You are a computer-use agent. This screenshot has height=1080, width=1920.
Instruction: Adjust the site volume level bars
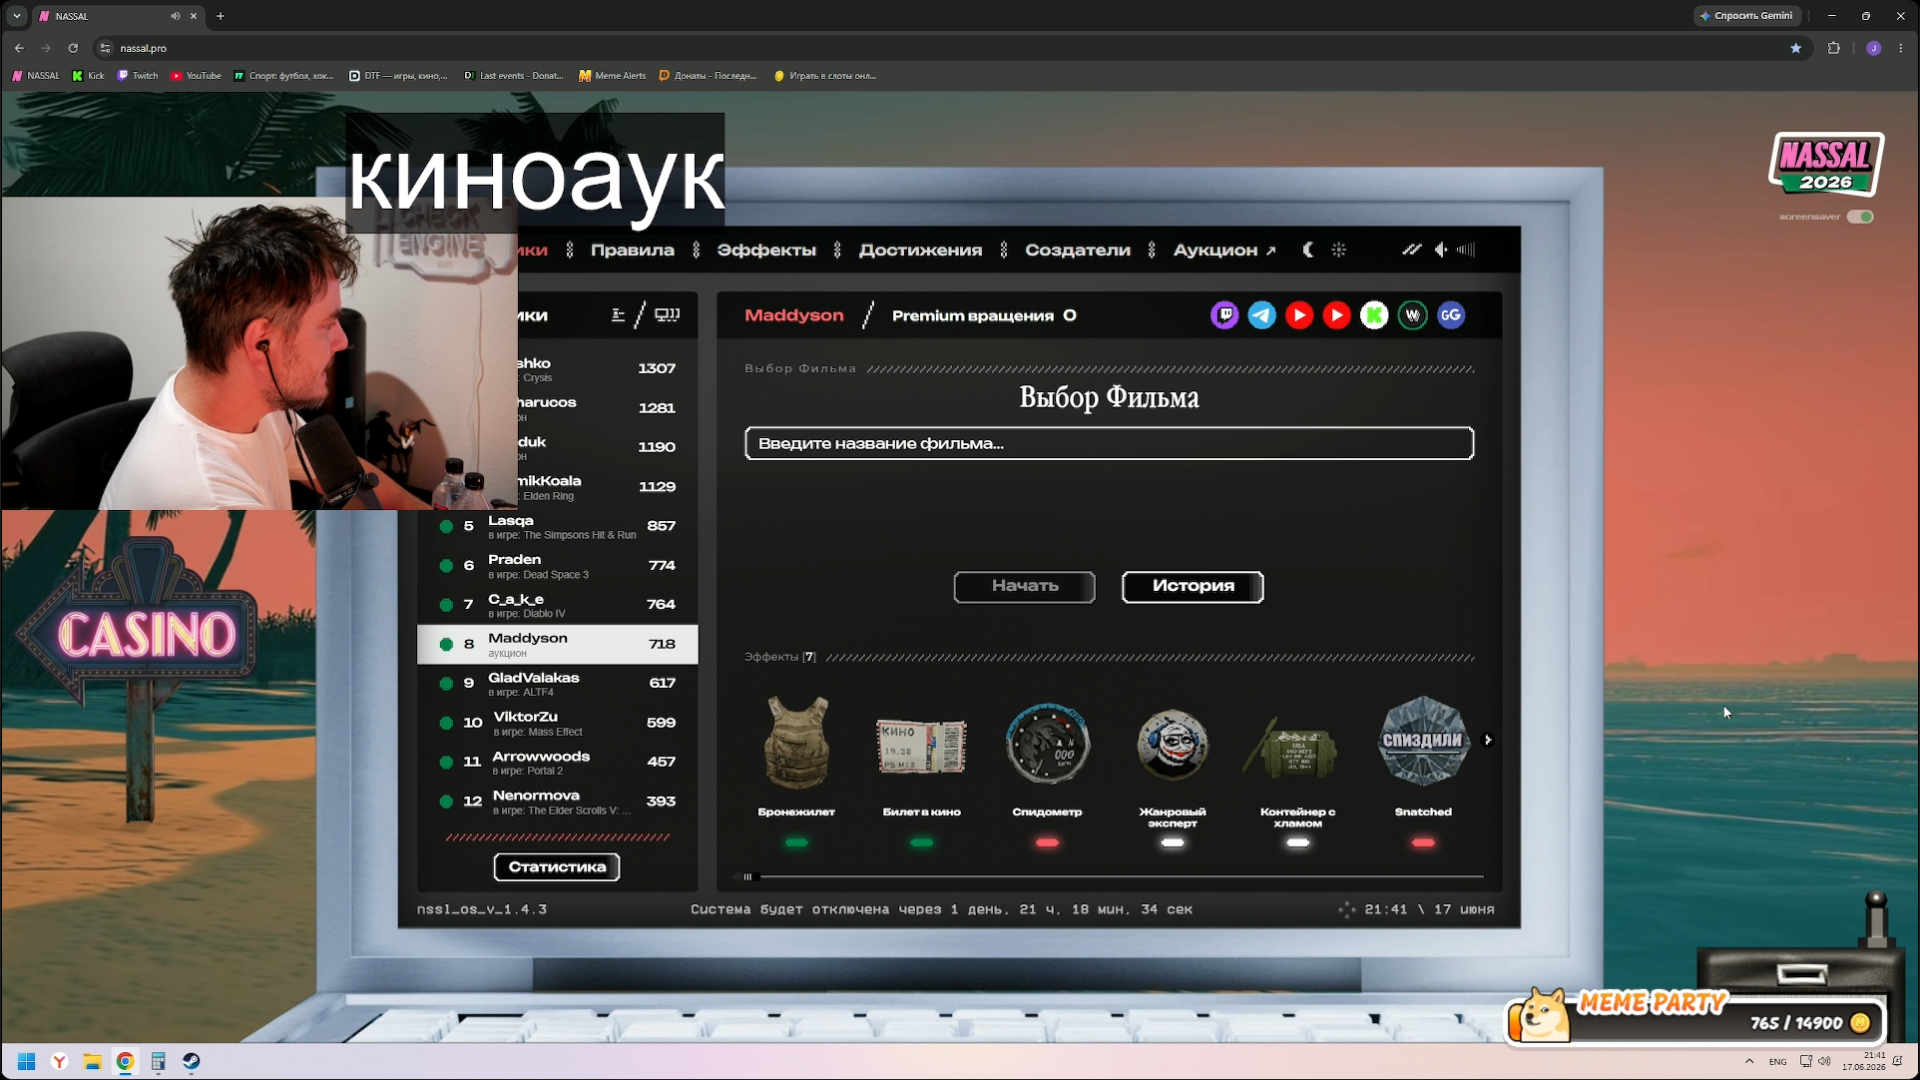point(1466,250)
